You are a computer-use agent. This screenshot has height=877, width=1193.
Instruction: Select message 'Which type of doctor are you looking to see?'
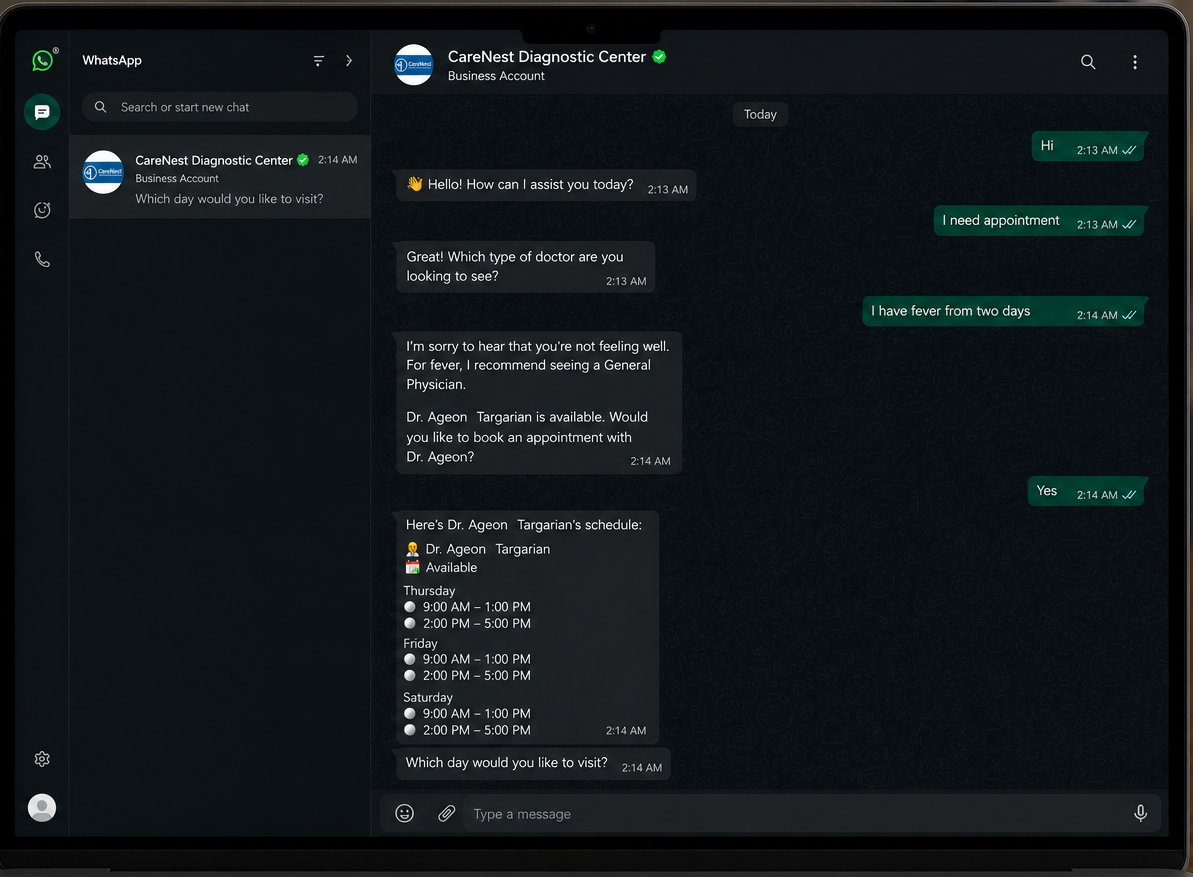(525, 267)
